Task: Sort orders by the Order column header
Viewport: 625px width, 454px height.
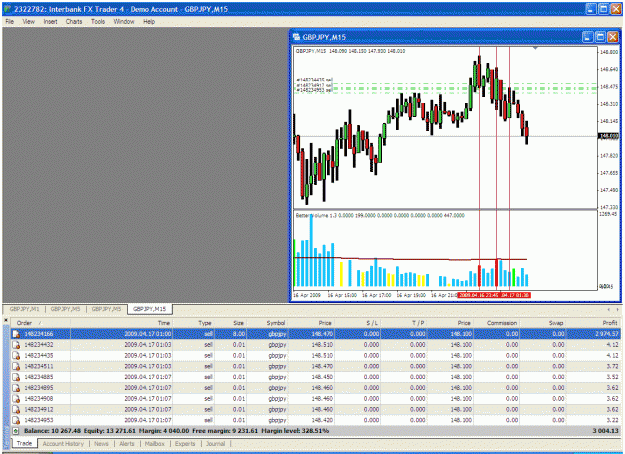Action: [x=41, y=323]
